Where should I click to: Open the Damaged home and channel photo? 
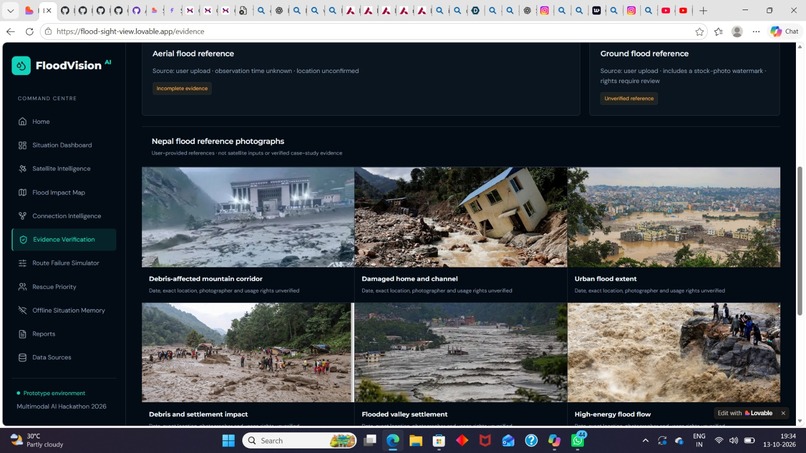point(461,217)
